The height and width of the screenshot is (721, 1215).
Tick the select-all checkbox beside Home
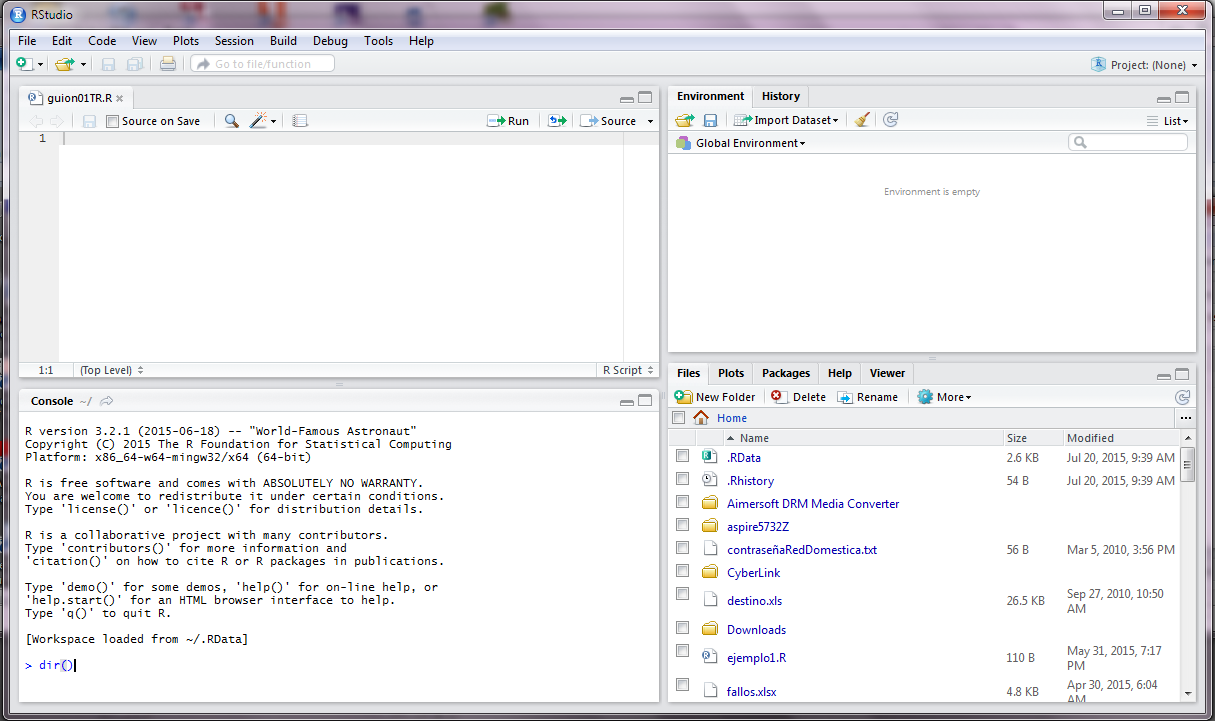(679, 418)
